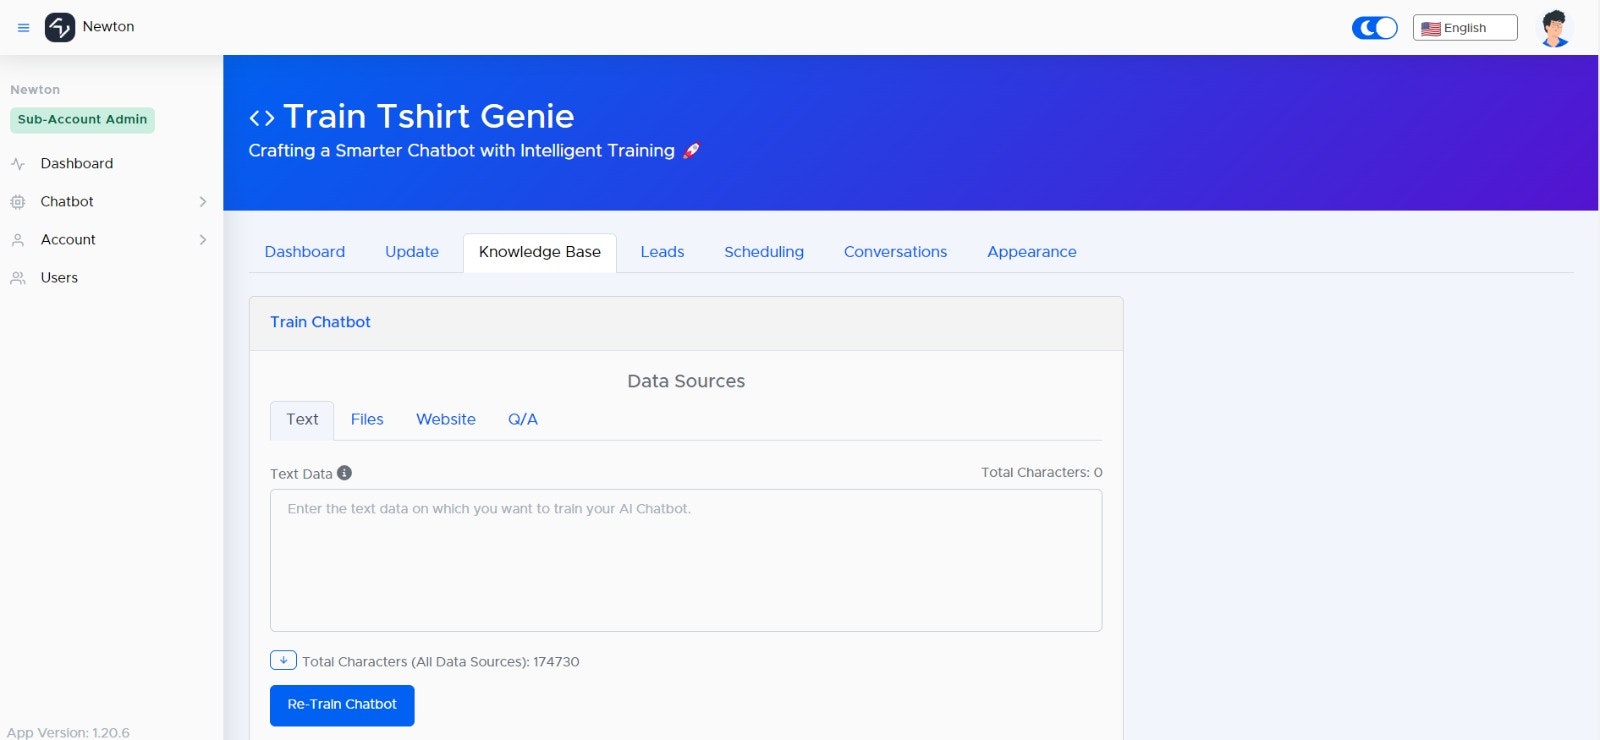Switch to the Q/A data source tab

pos(523,420)
